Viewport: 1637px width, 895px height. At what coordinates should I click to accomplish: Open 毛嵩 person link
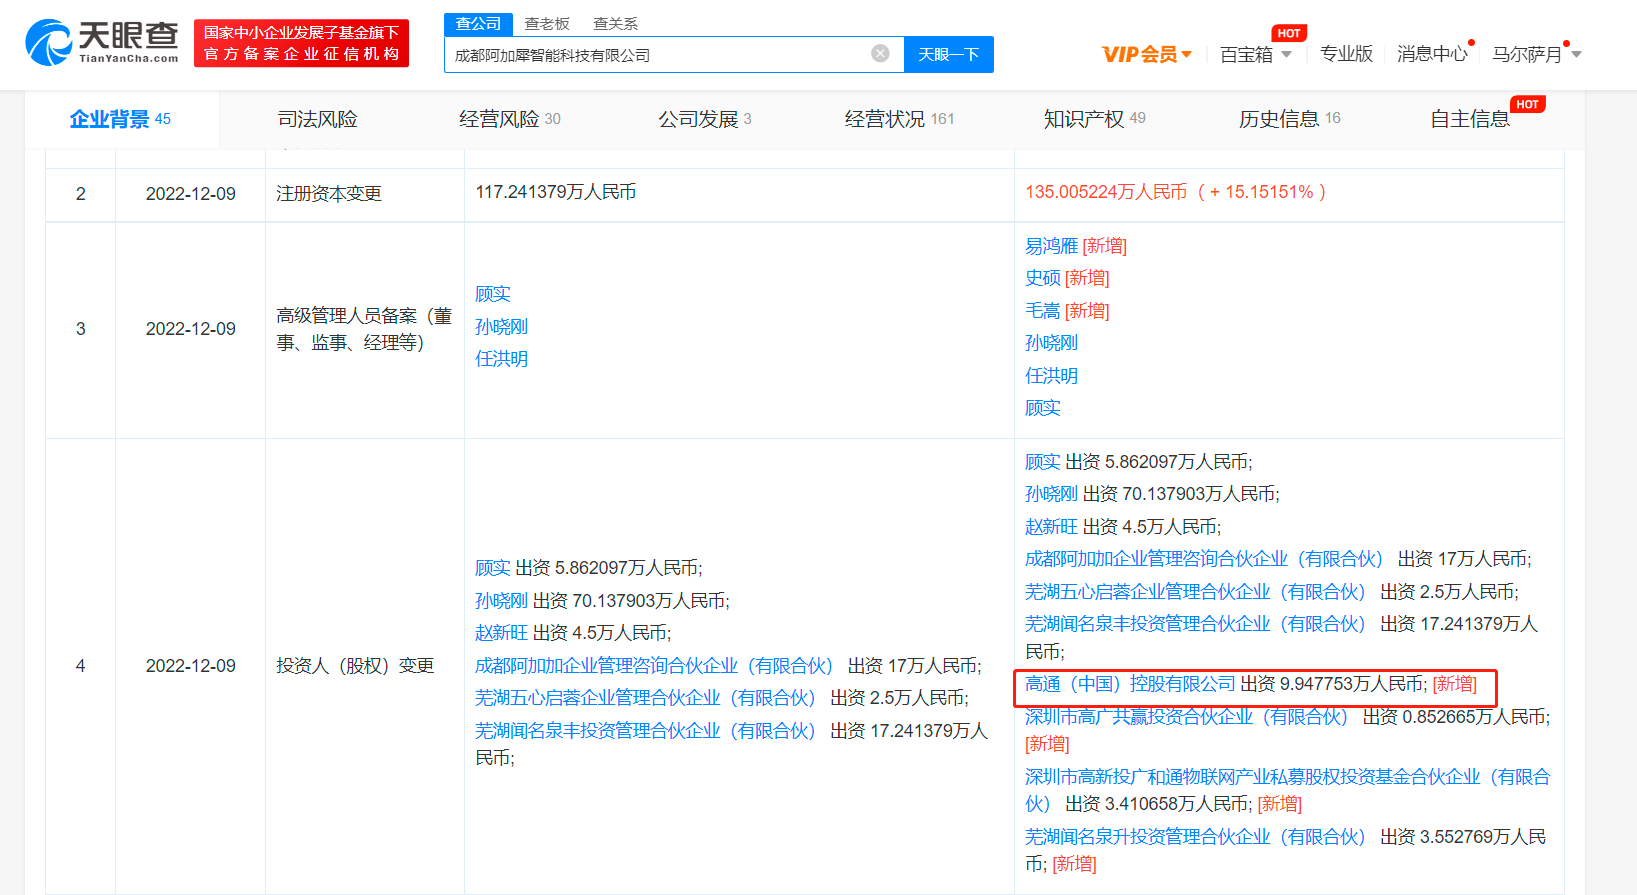1042,311
